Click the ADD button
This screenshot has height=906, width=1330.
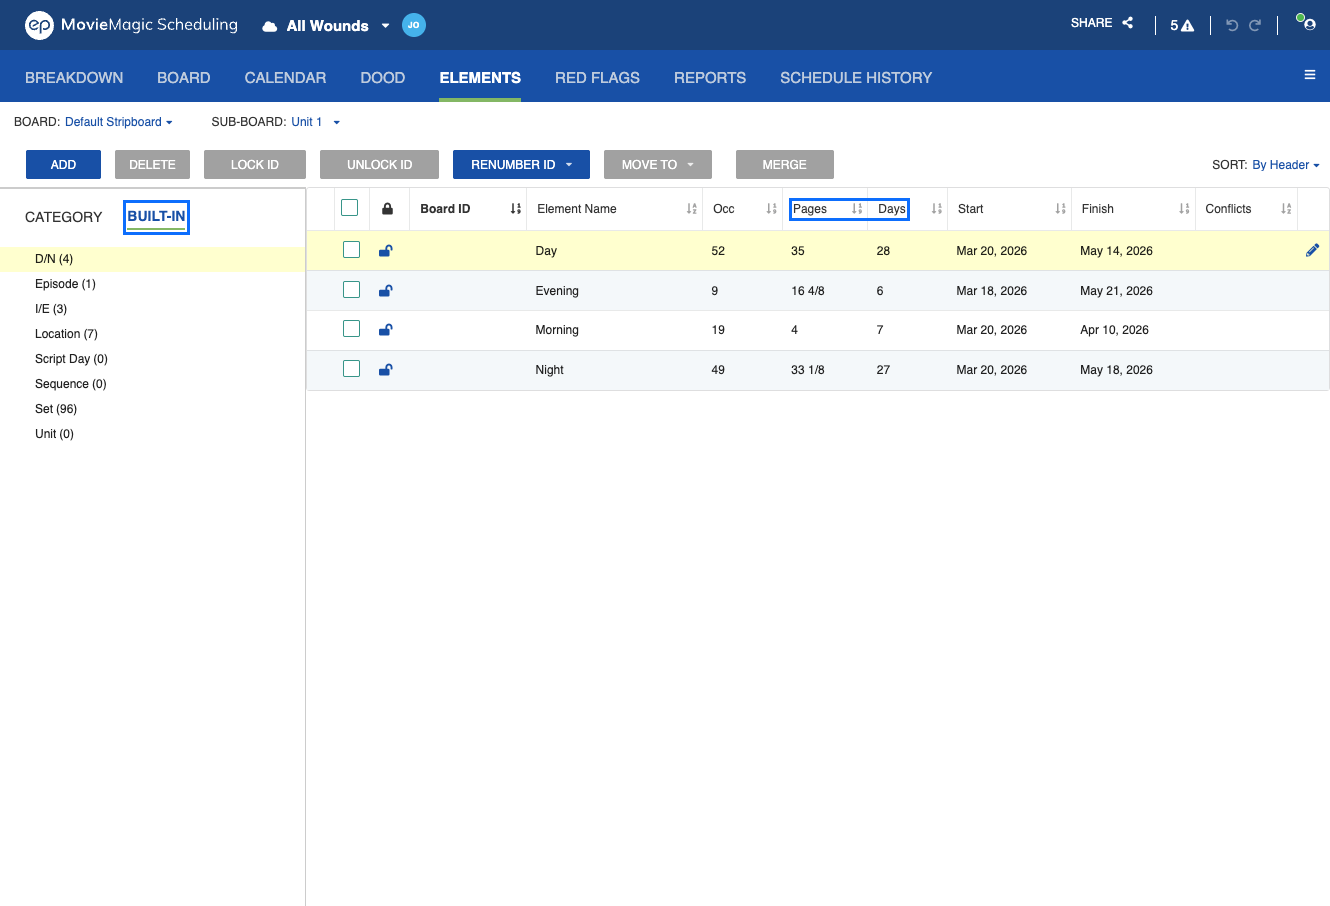[63, 164]
